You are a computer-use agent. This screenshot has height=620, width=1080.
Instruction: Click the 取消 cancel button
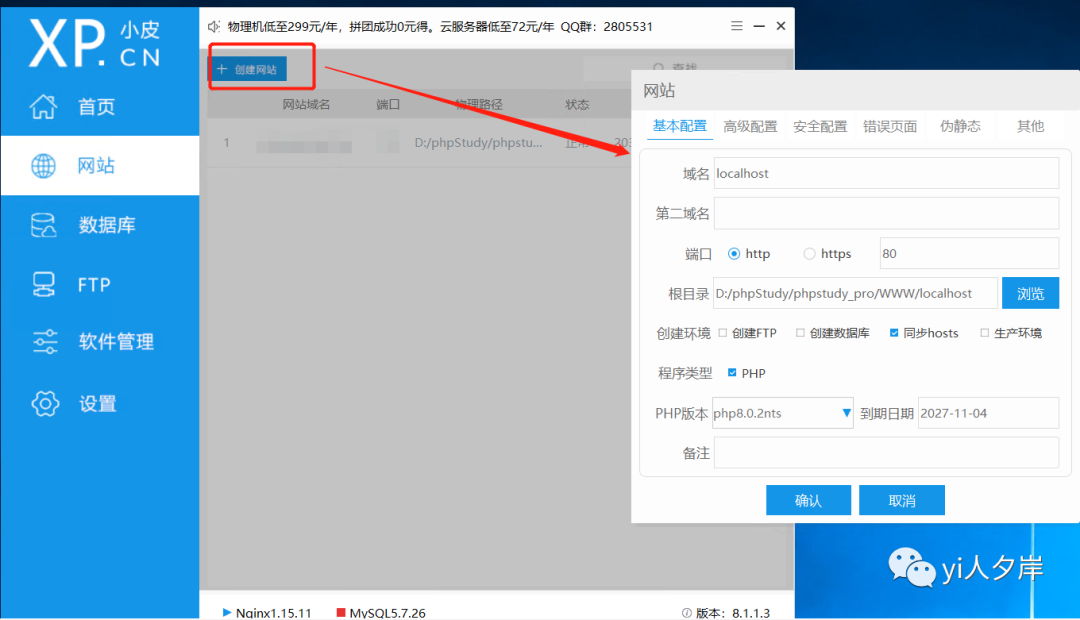pos(902,500)
